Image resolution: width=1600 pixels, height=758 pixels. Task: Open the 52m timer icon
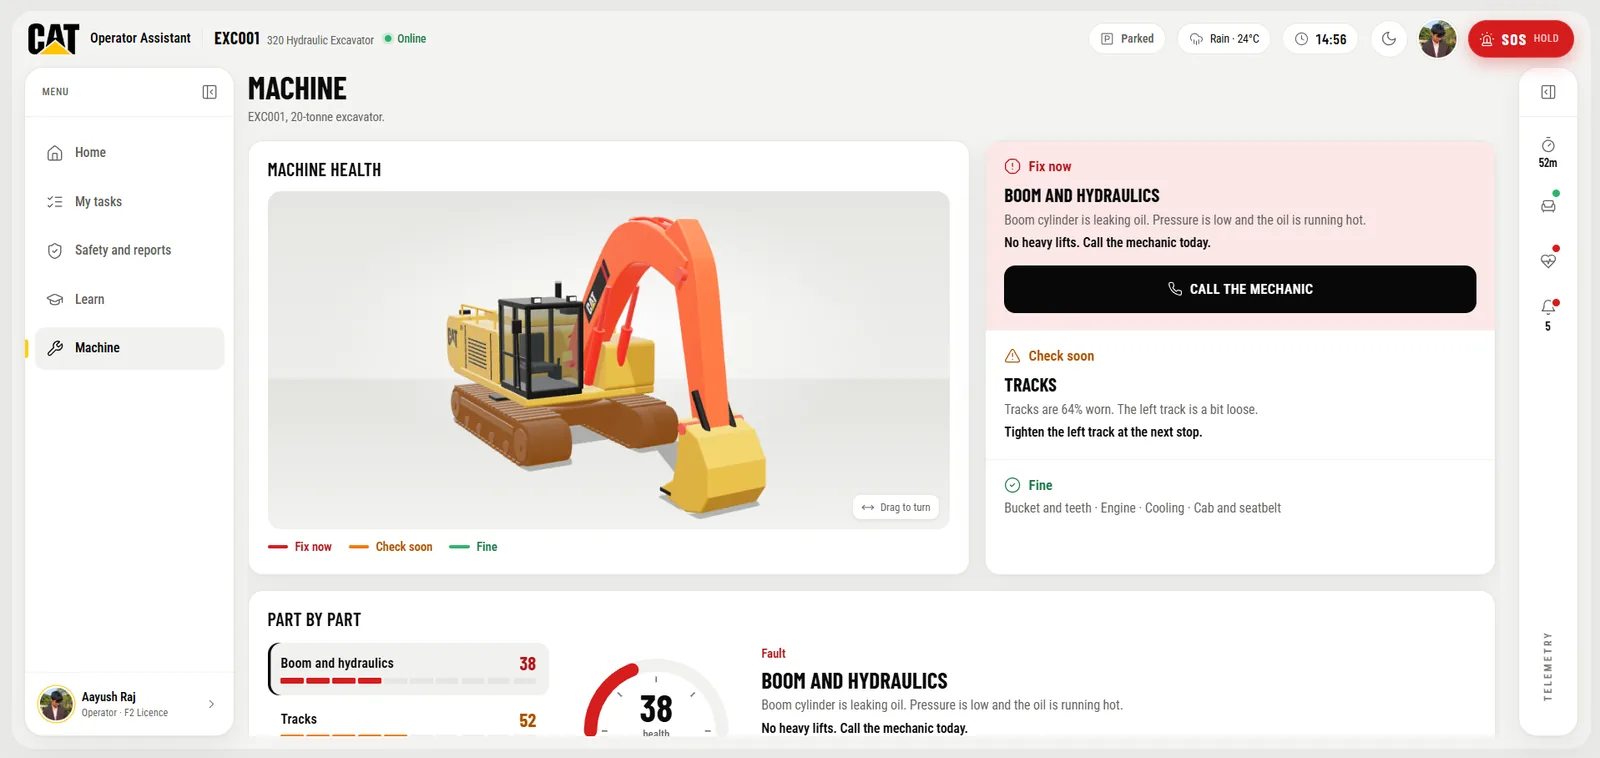tap(1548, 152)
